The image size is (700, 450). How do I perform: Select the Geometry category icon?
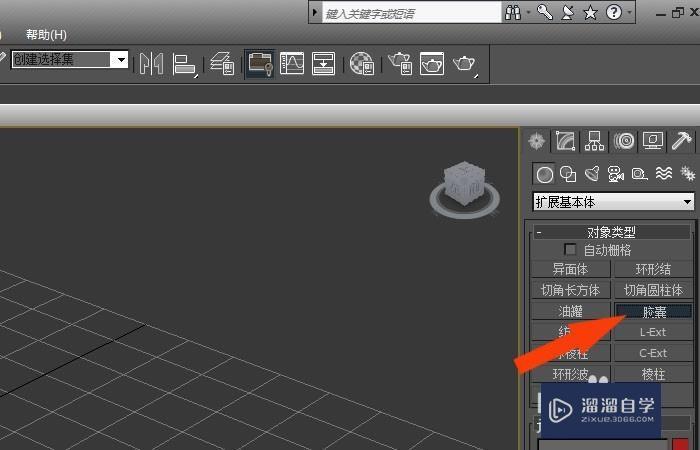click(544, 174)
